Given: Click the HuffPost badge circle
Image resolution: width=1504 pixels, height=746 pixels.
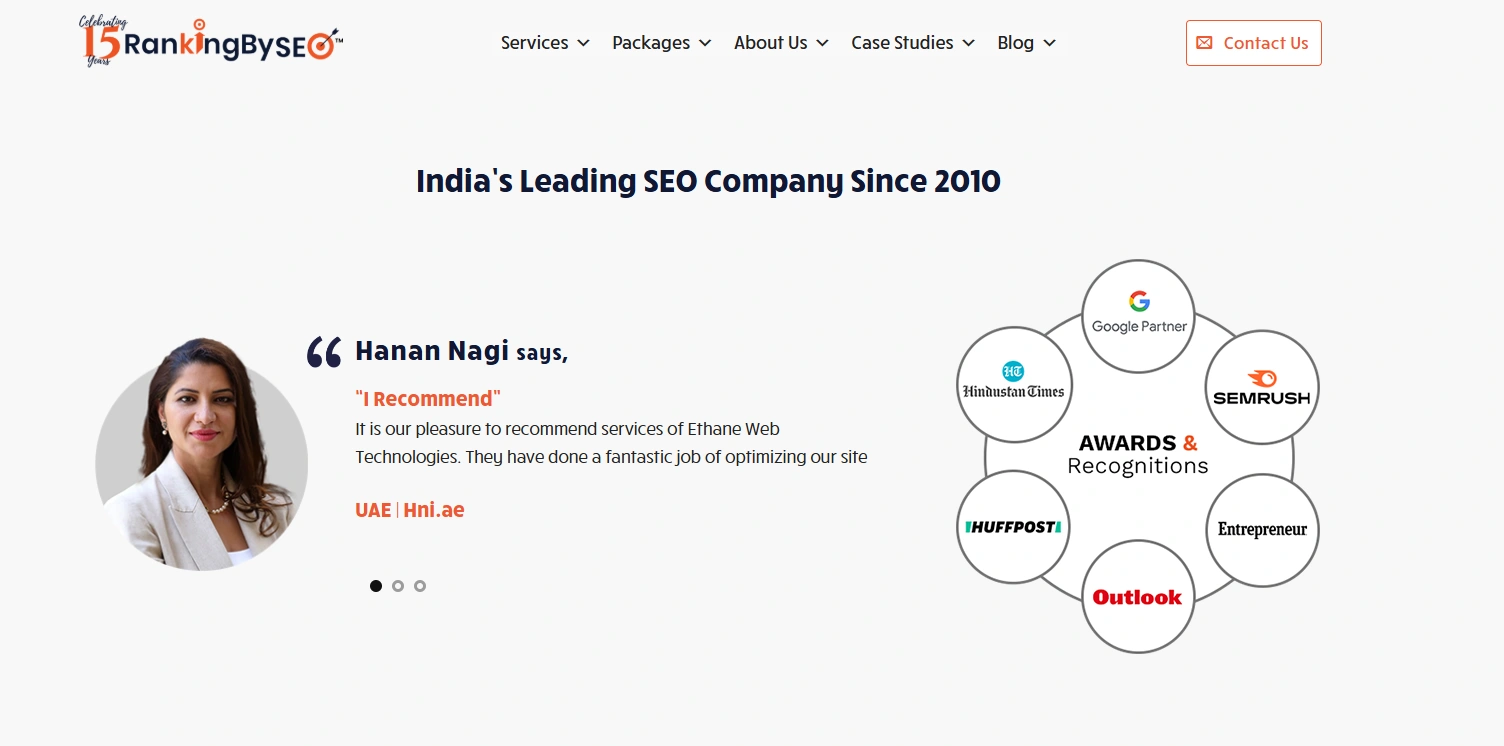Looking at the screenshot, I should [x=1014, y=527].
